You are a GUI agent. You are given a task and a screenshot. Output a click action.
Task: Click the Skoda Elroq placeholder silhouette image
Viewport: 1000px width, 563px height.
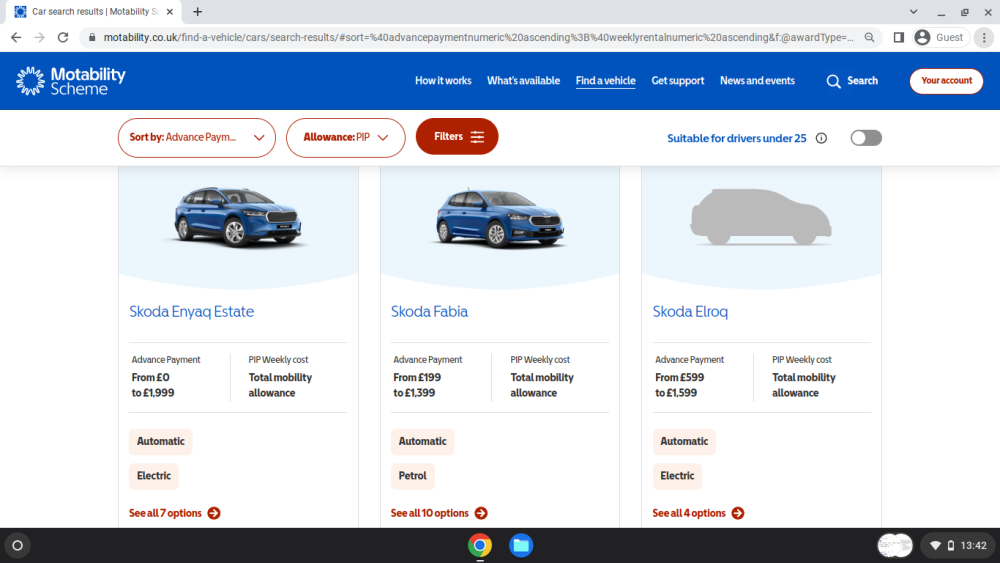761,217
